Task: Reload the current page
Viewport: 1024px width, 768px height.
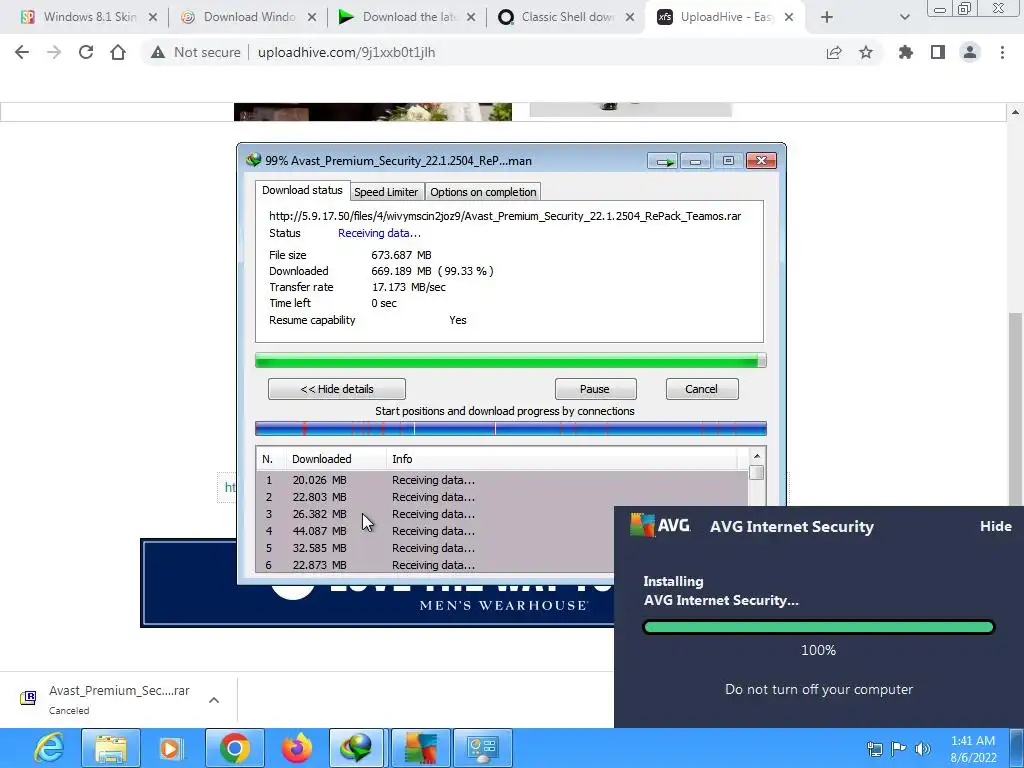Action: (86, 52)
